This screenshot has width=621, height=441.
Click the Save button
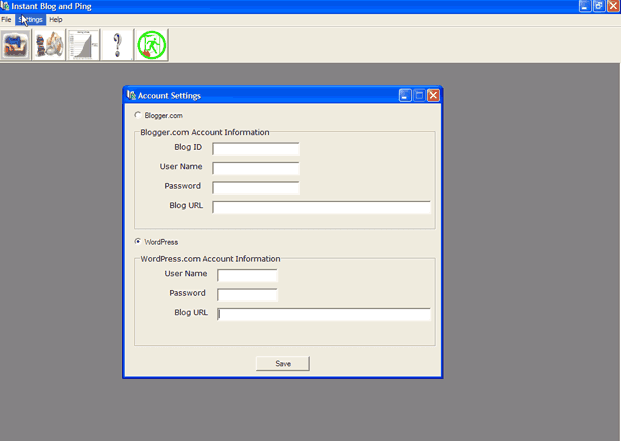click(x=283, y=364)
